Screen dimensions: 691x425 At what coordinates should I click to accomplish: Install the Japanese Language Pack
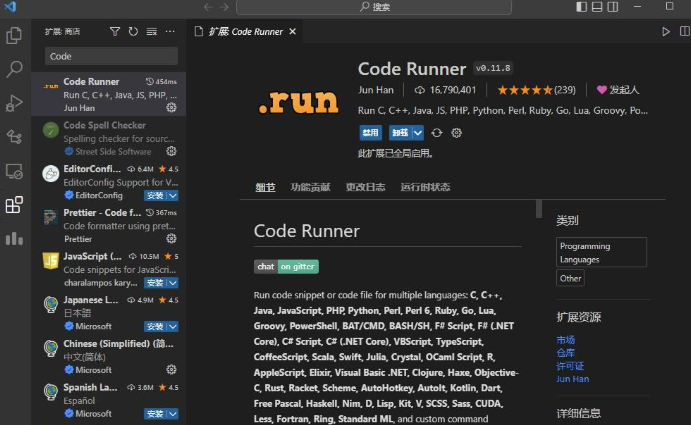point(156,326)
